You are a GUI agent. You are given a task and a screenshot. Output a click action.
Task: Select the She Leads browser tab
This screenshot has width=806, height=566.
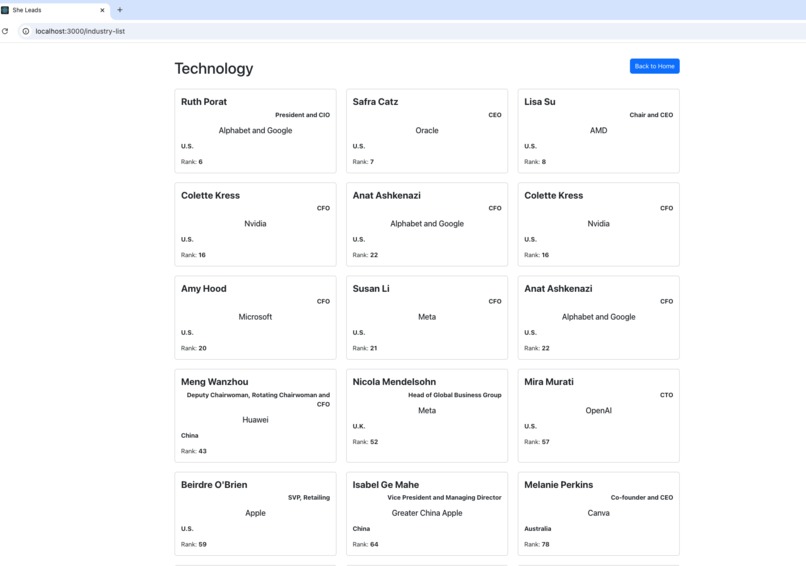click(x=54, y=10)
